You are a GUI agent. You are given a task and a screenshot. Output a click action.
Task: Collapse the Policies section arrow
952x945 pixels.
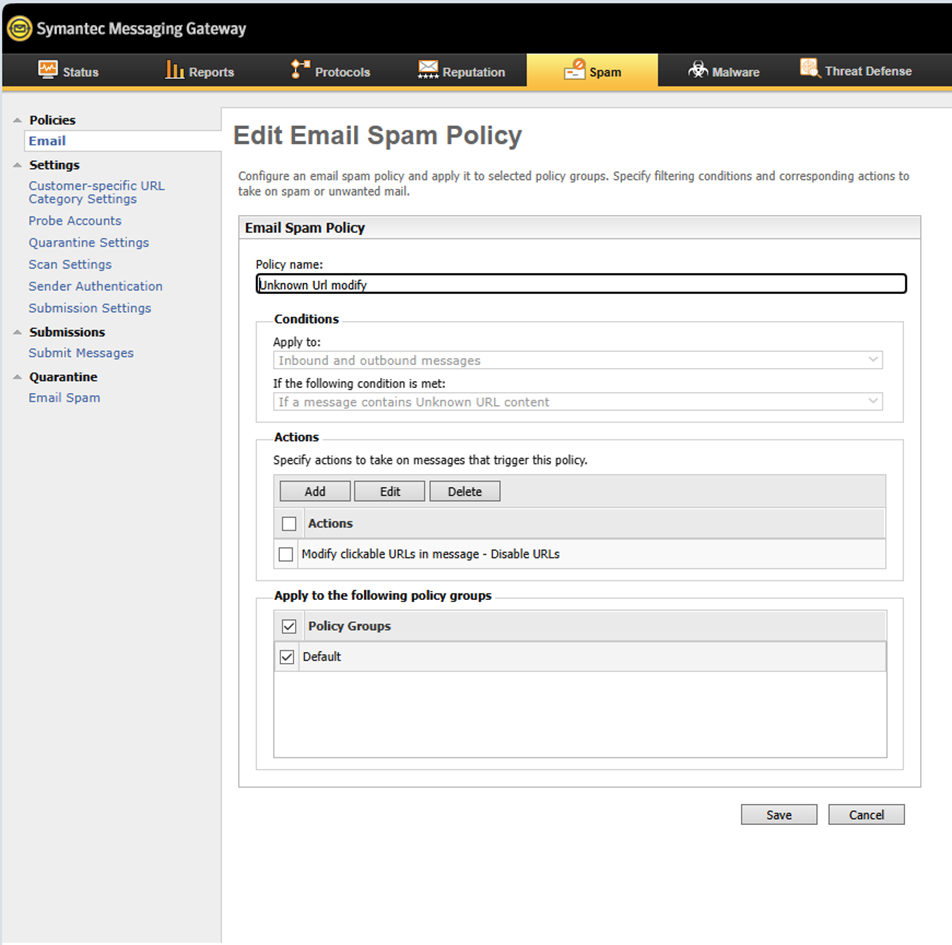[x=17, y=120]
